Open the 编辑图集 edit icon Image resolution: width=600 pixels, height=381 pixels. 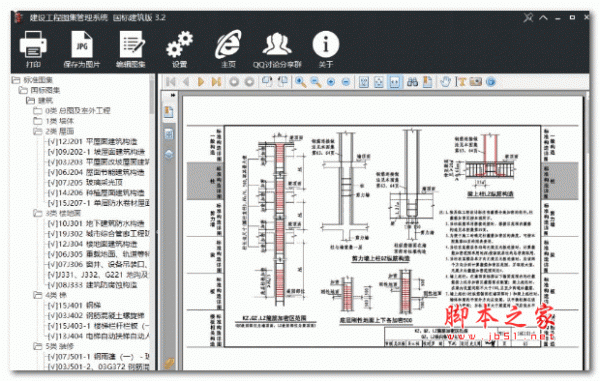131,44
